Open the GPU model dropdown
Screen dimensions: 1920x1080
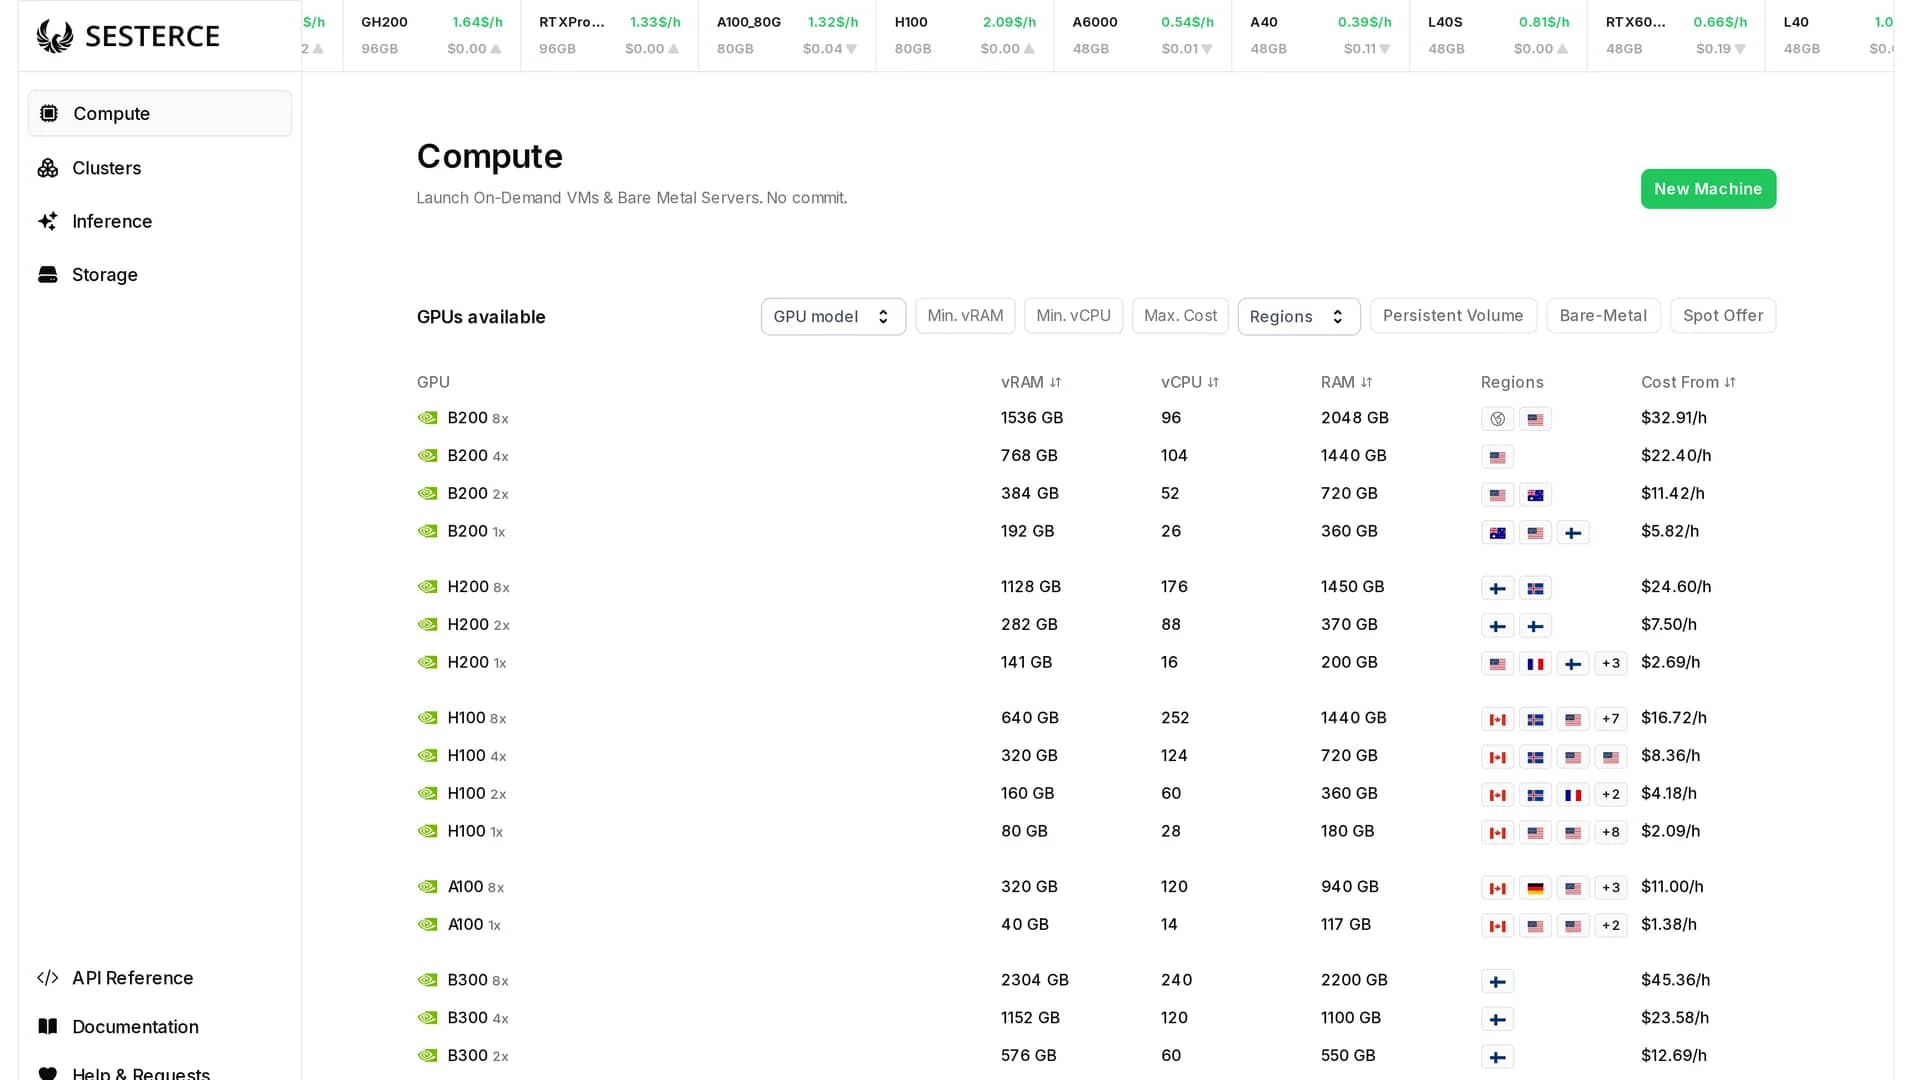point(833,316)
